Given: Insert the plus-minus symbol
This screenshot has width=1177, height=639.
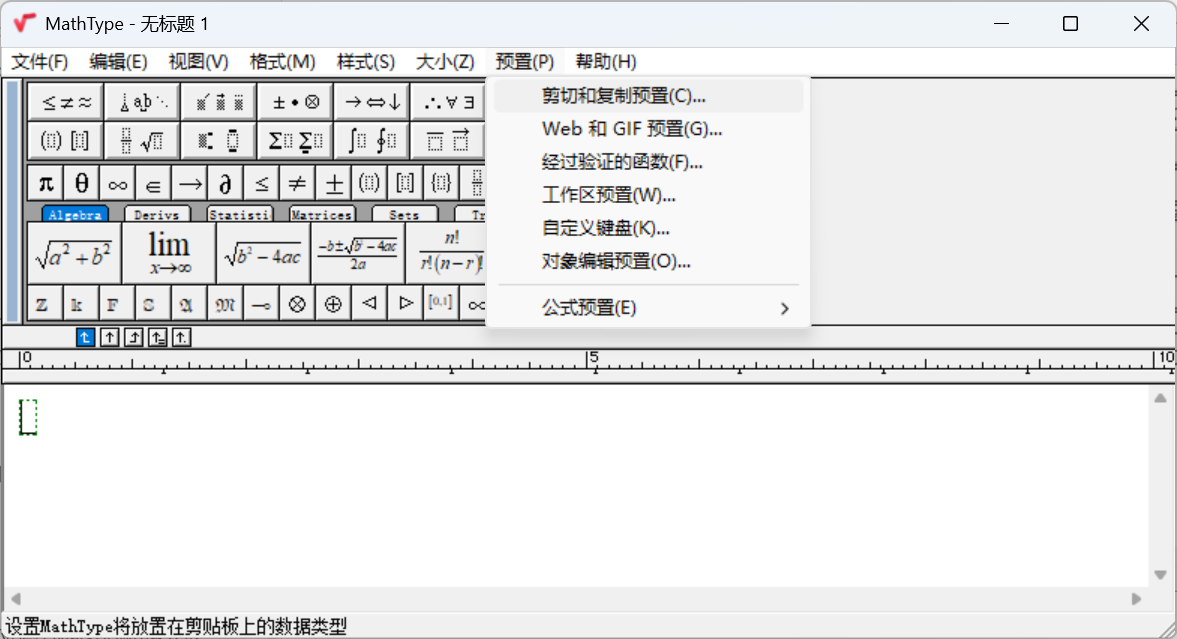Looking at the screenshot, I should (334, 183).
